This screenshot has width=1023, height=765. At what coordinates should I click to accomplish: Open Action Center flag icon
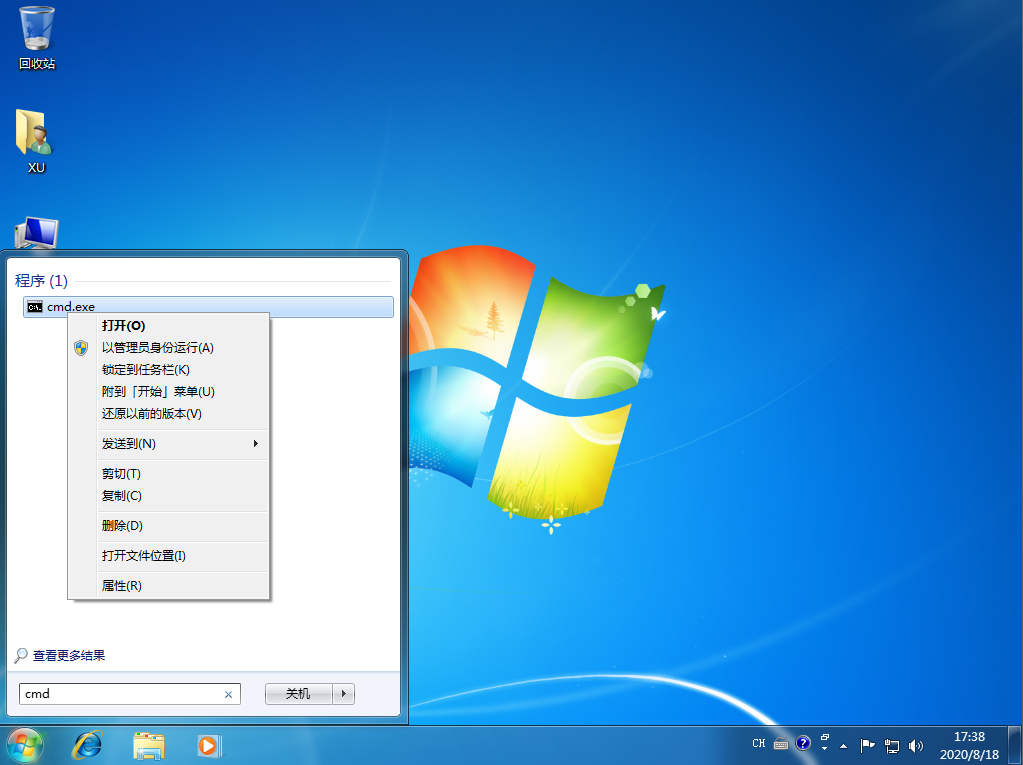coord(867,745)
